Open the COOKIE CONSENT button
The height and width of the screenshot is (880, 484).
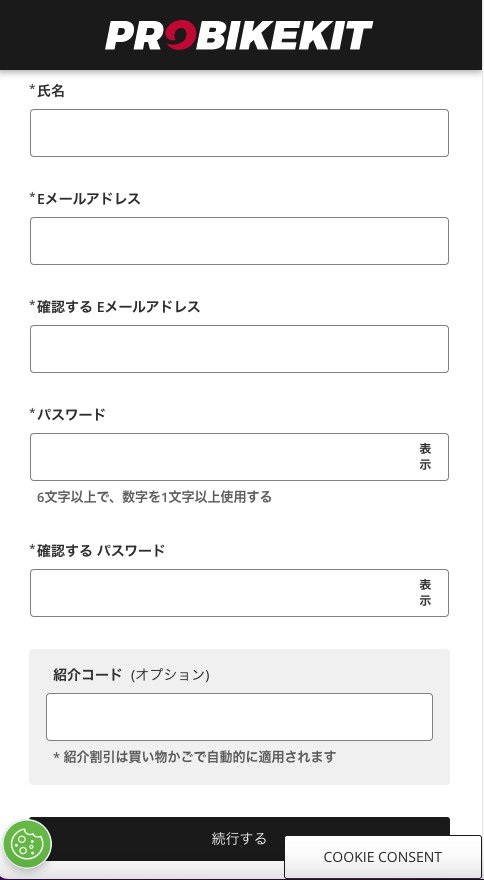[382, 857]
